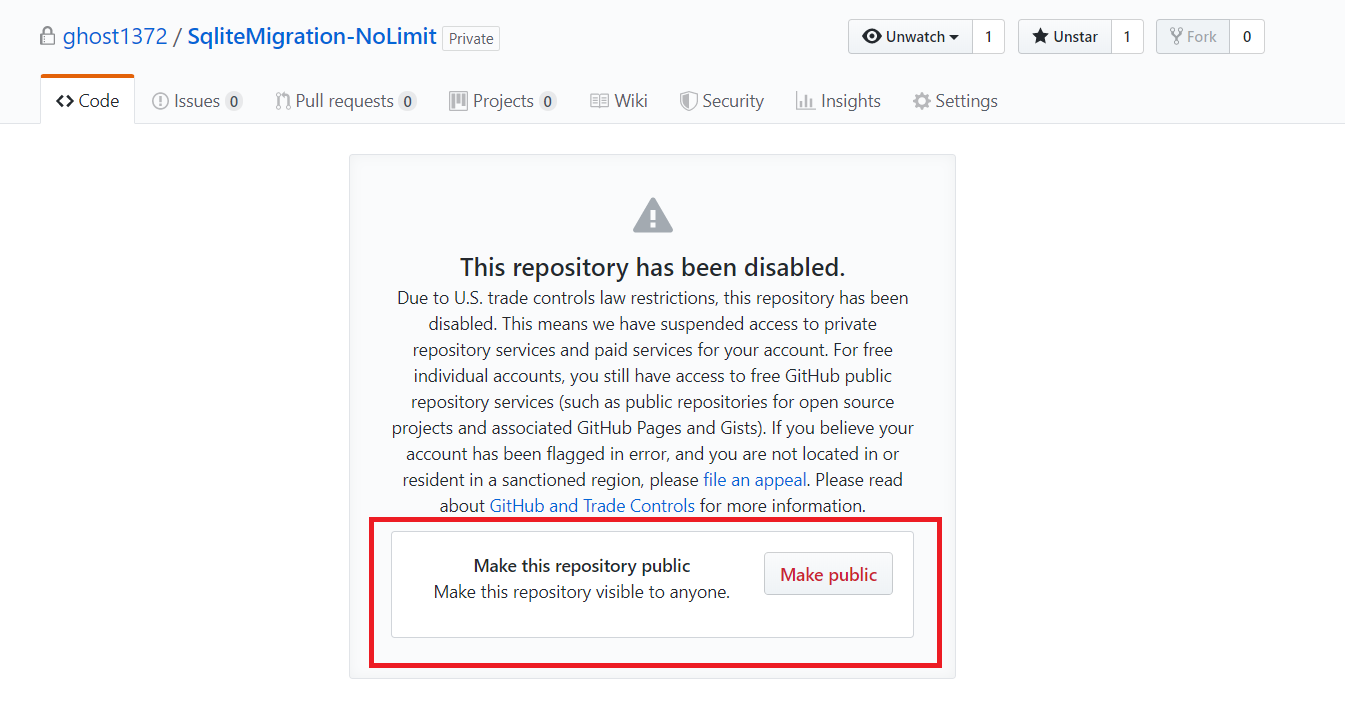Image resolution: width=1345 pixels, height=721 pixels.
Task: Open the repository Settings tab
Action: (x=955, y=101)
